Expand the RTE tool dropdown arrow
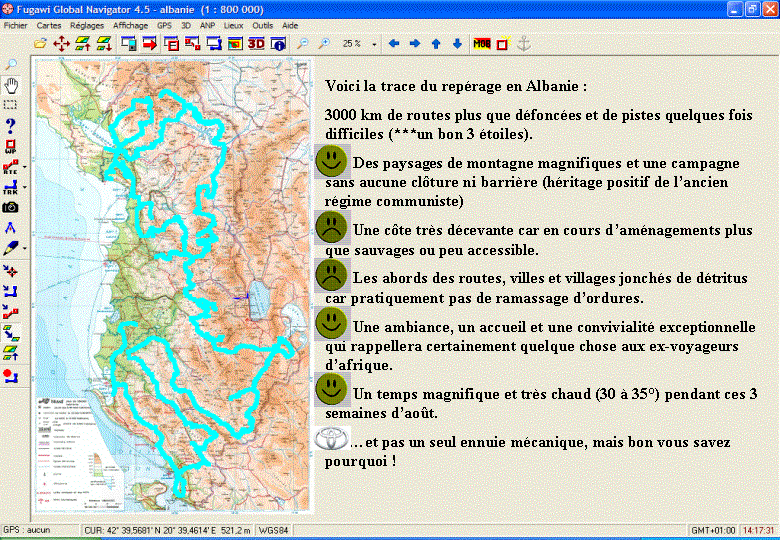780x540 pixels. click(24, 167)
